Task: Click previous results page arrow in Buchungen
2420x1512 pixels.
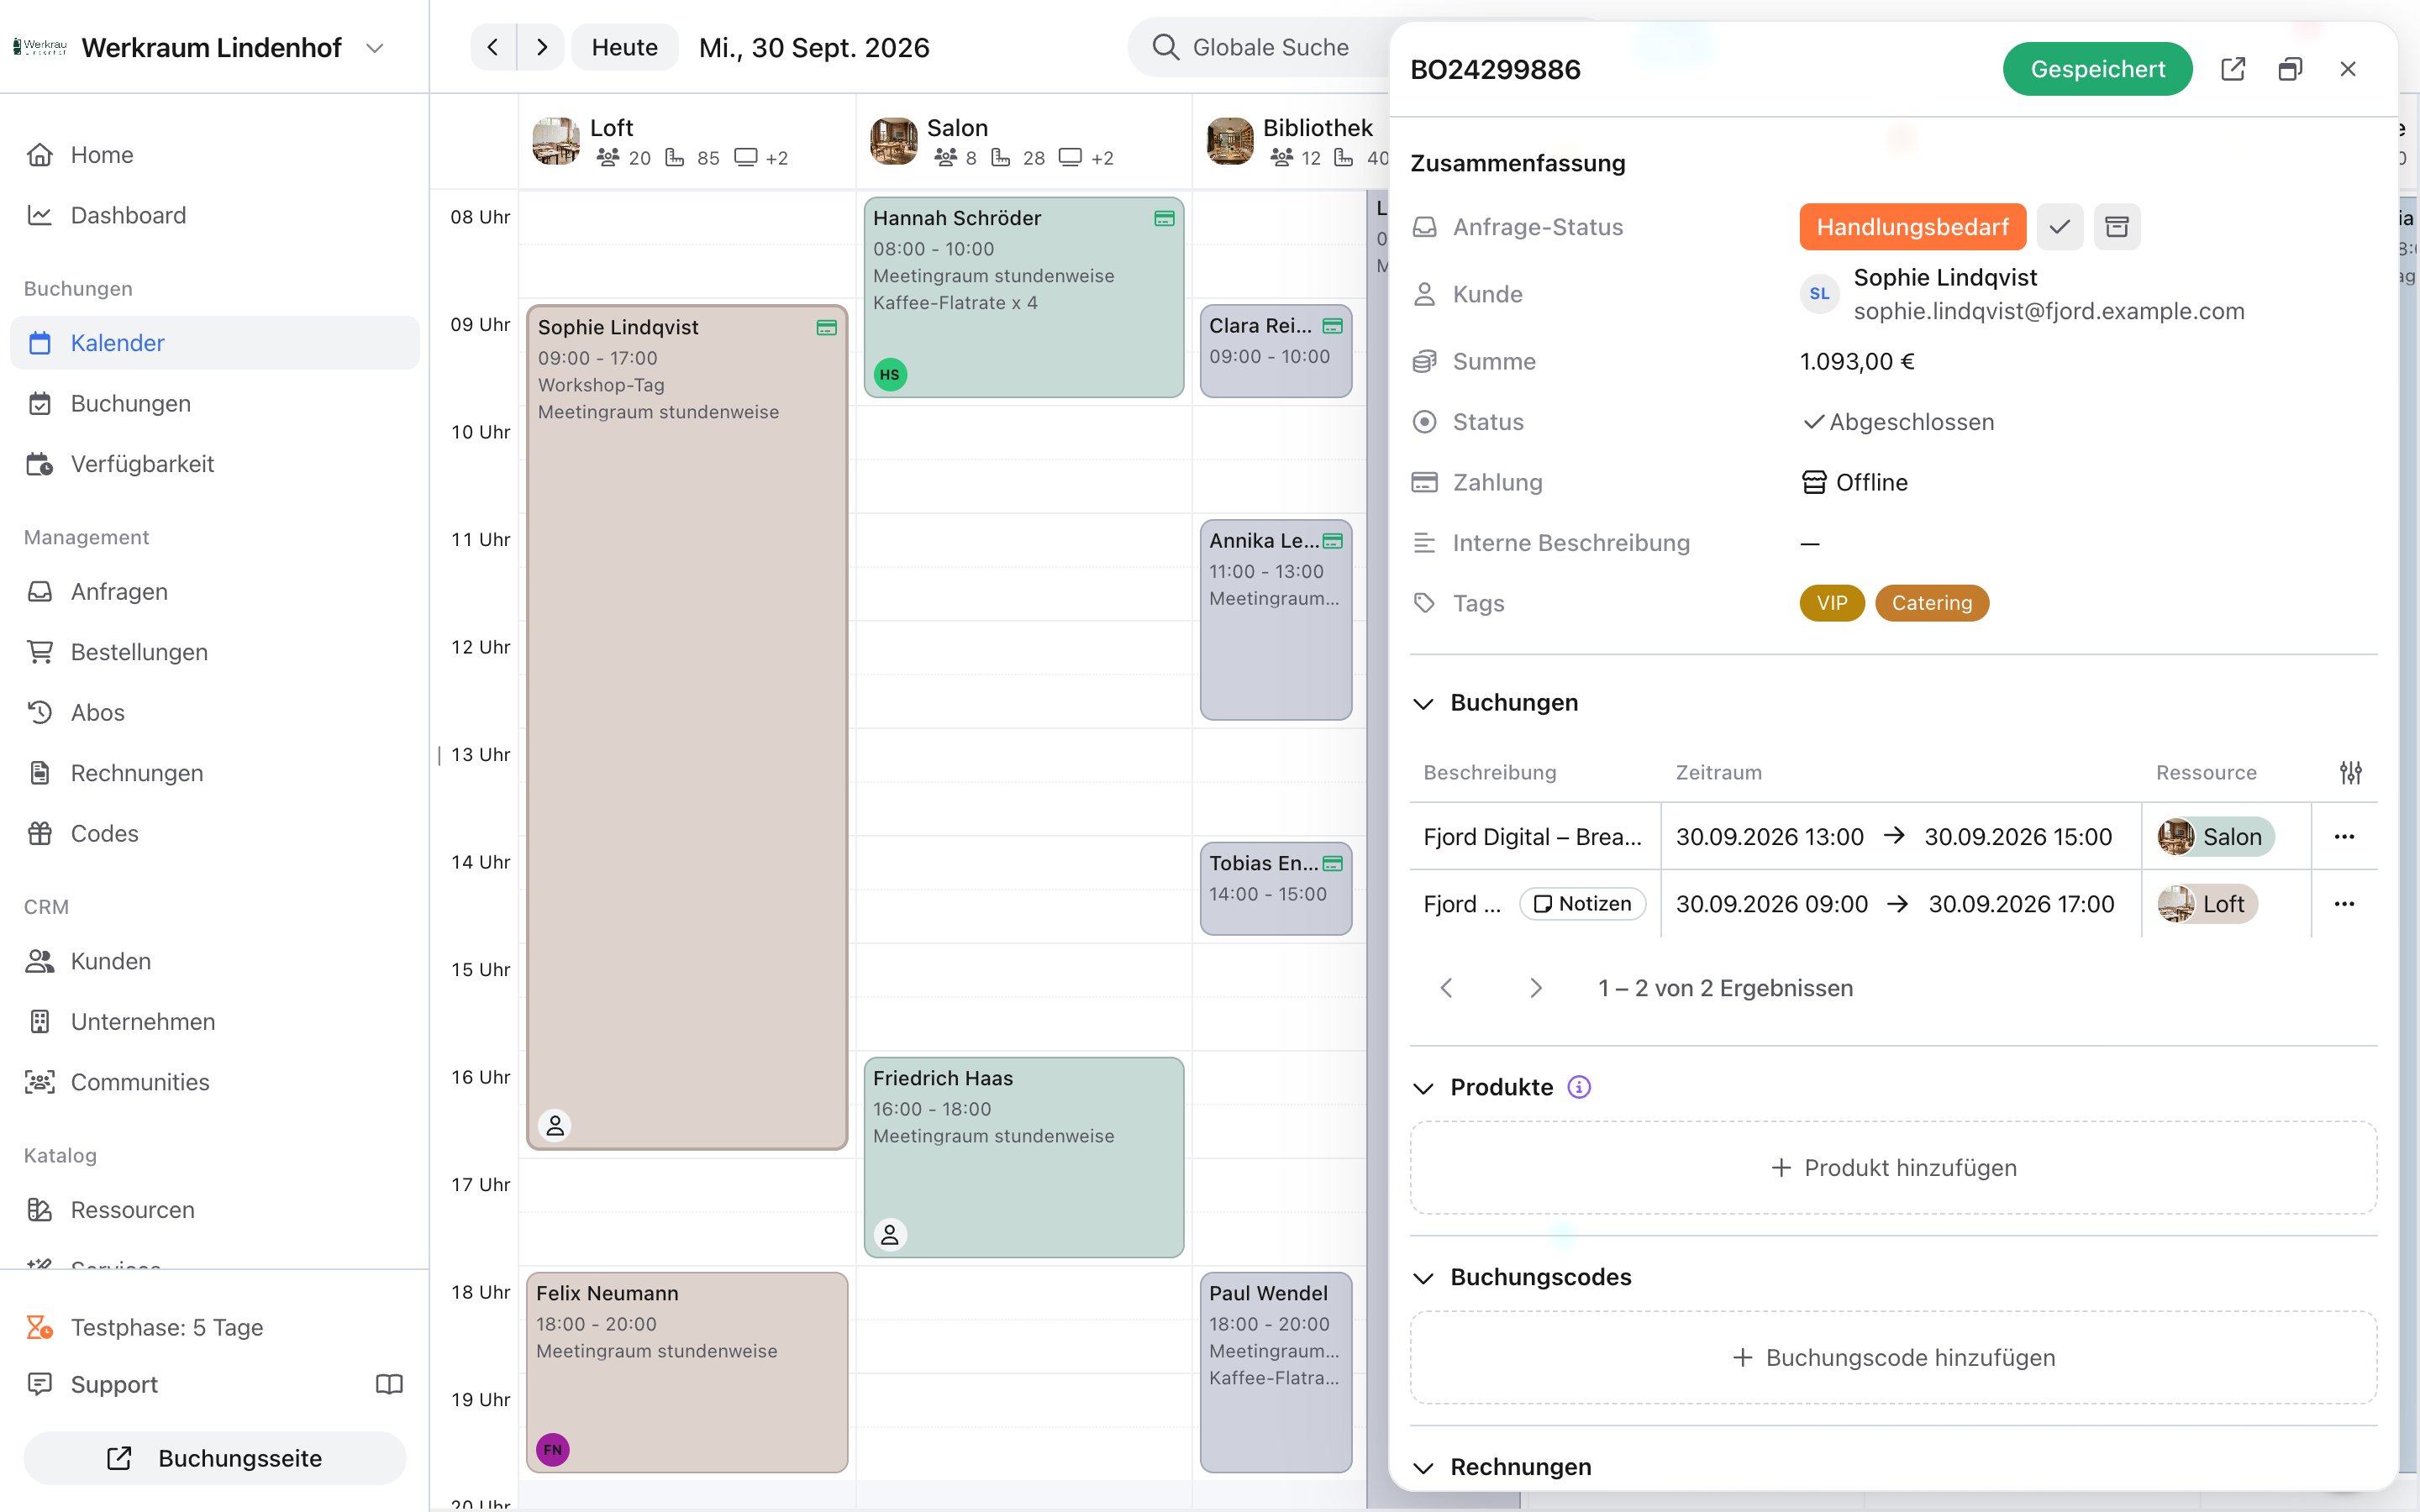Action: [x=1446, y=988]
